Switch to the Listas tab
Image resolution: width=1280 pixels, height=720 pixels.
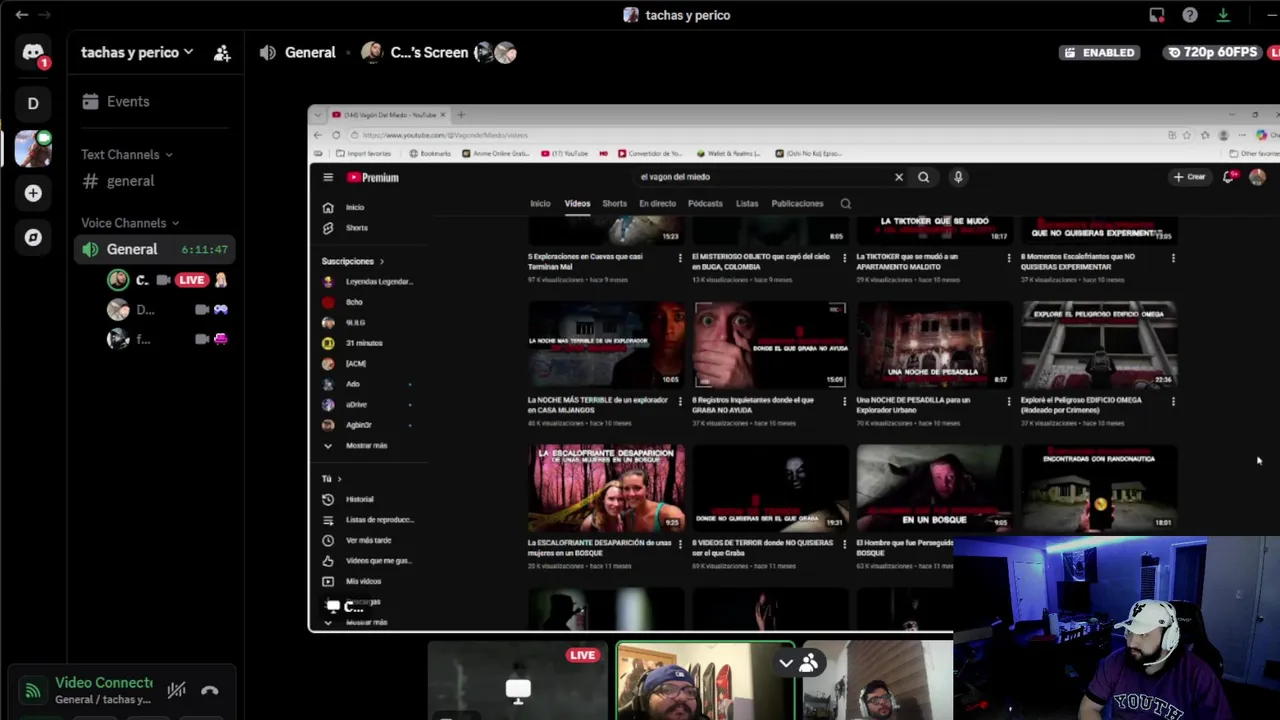(x=747, y=204)
